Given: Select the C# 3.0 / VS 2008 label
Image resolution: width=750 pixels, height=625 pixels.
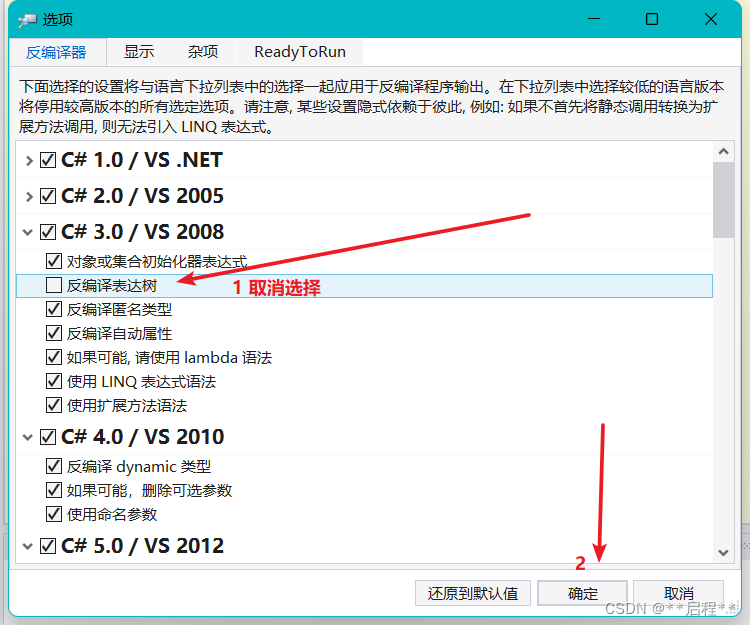Looking at the screenshot, I should [x=143, y=232].
